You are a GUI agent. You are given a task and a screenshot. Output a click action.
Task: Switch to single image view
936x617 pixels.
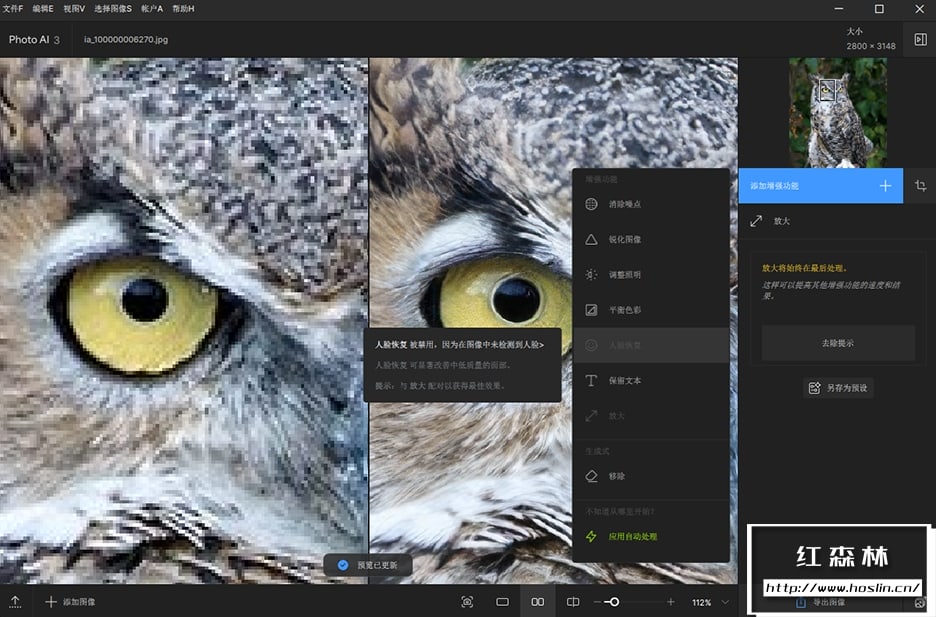tap(503, 602)
